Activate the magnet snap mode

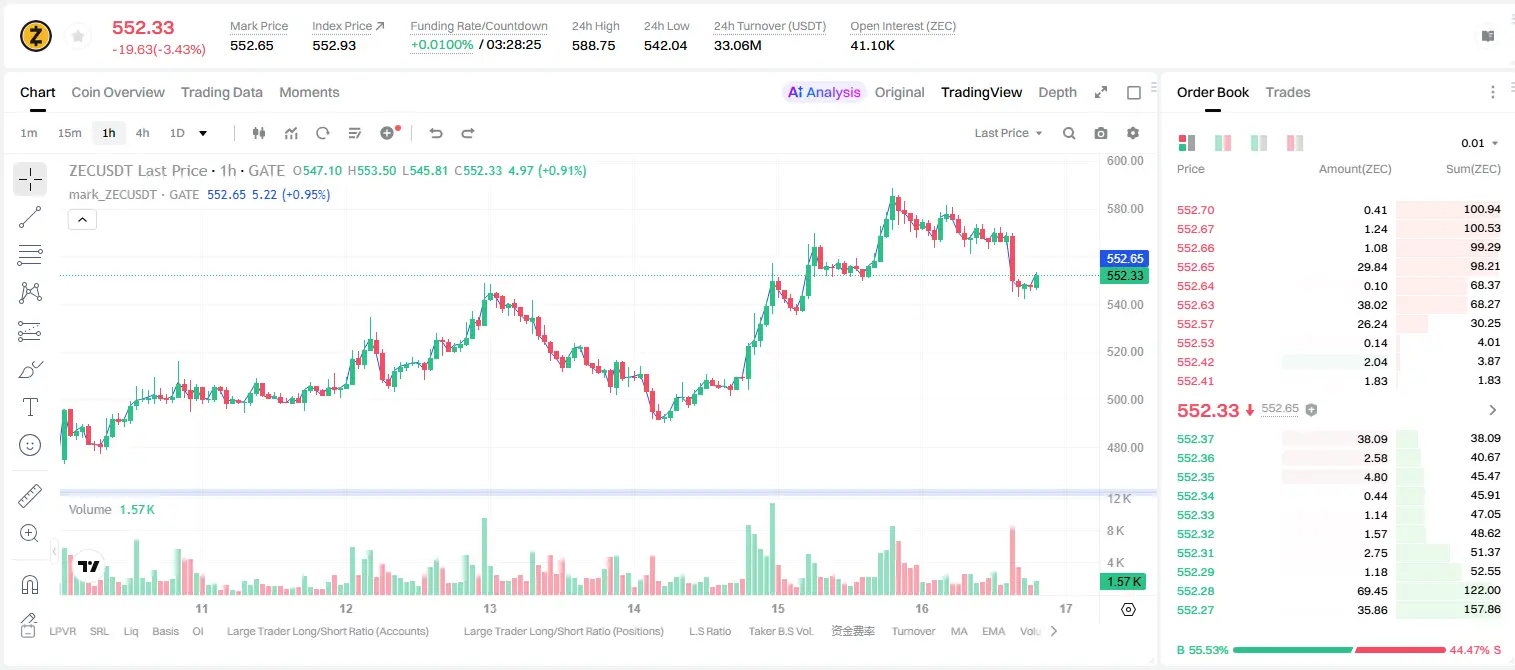[30, 584]
